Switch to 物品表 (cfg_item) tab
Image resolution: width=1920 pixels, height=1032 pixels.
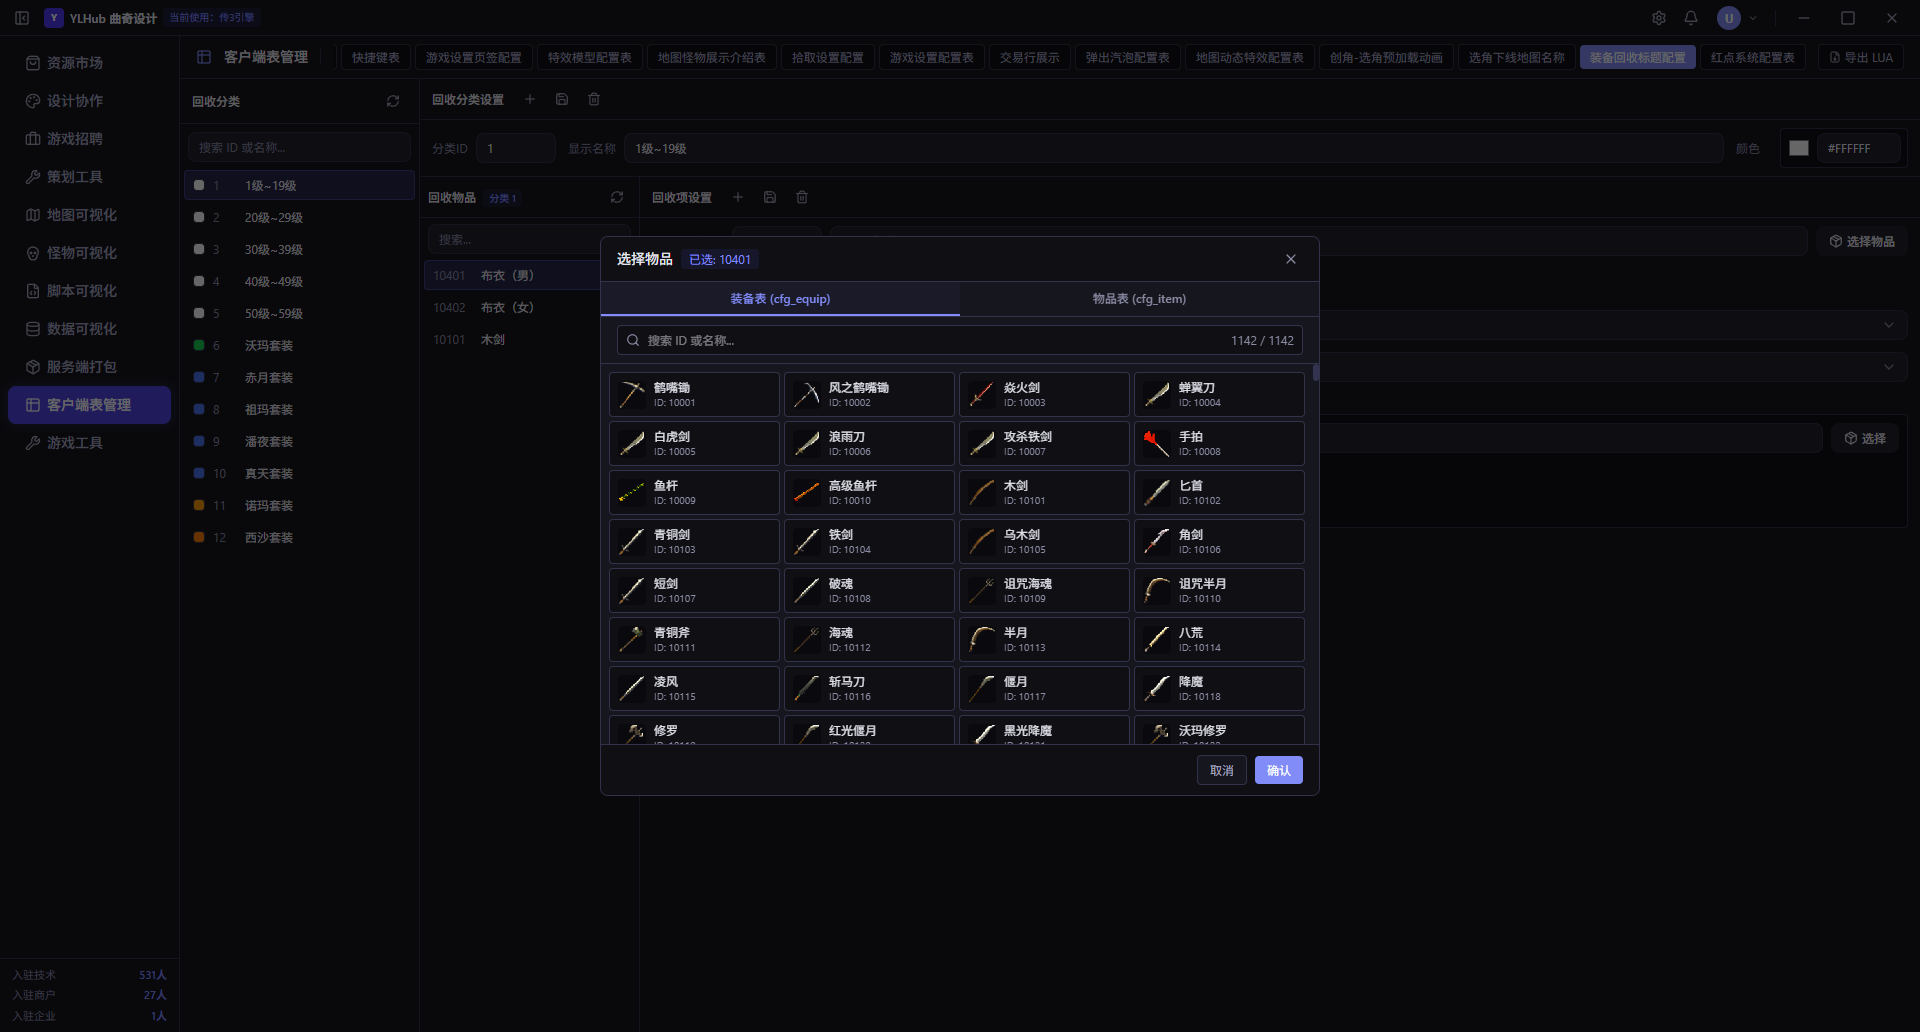click(1139, 299)
